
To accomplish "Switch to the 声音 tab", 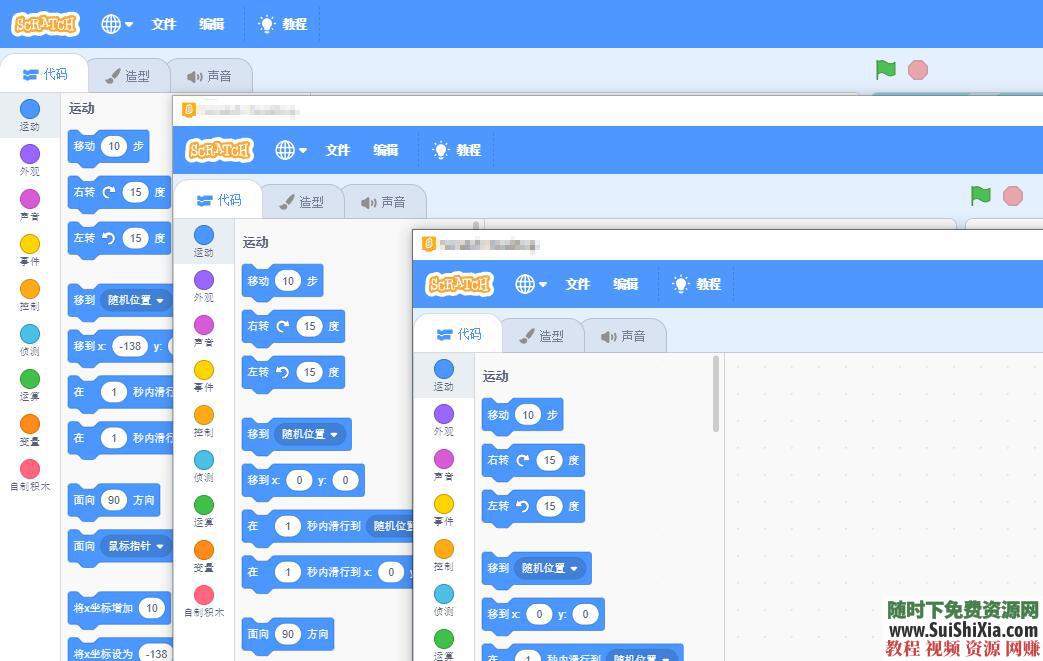I will tap(214, 74).
